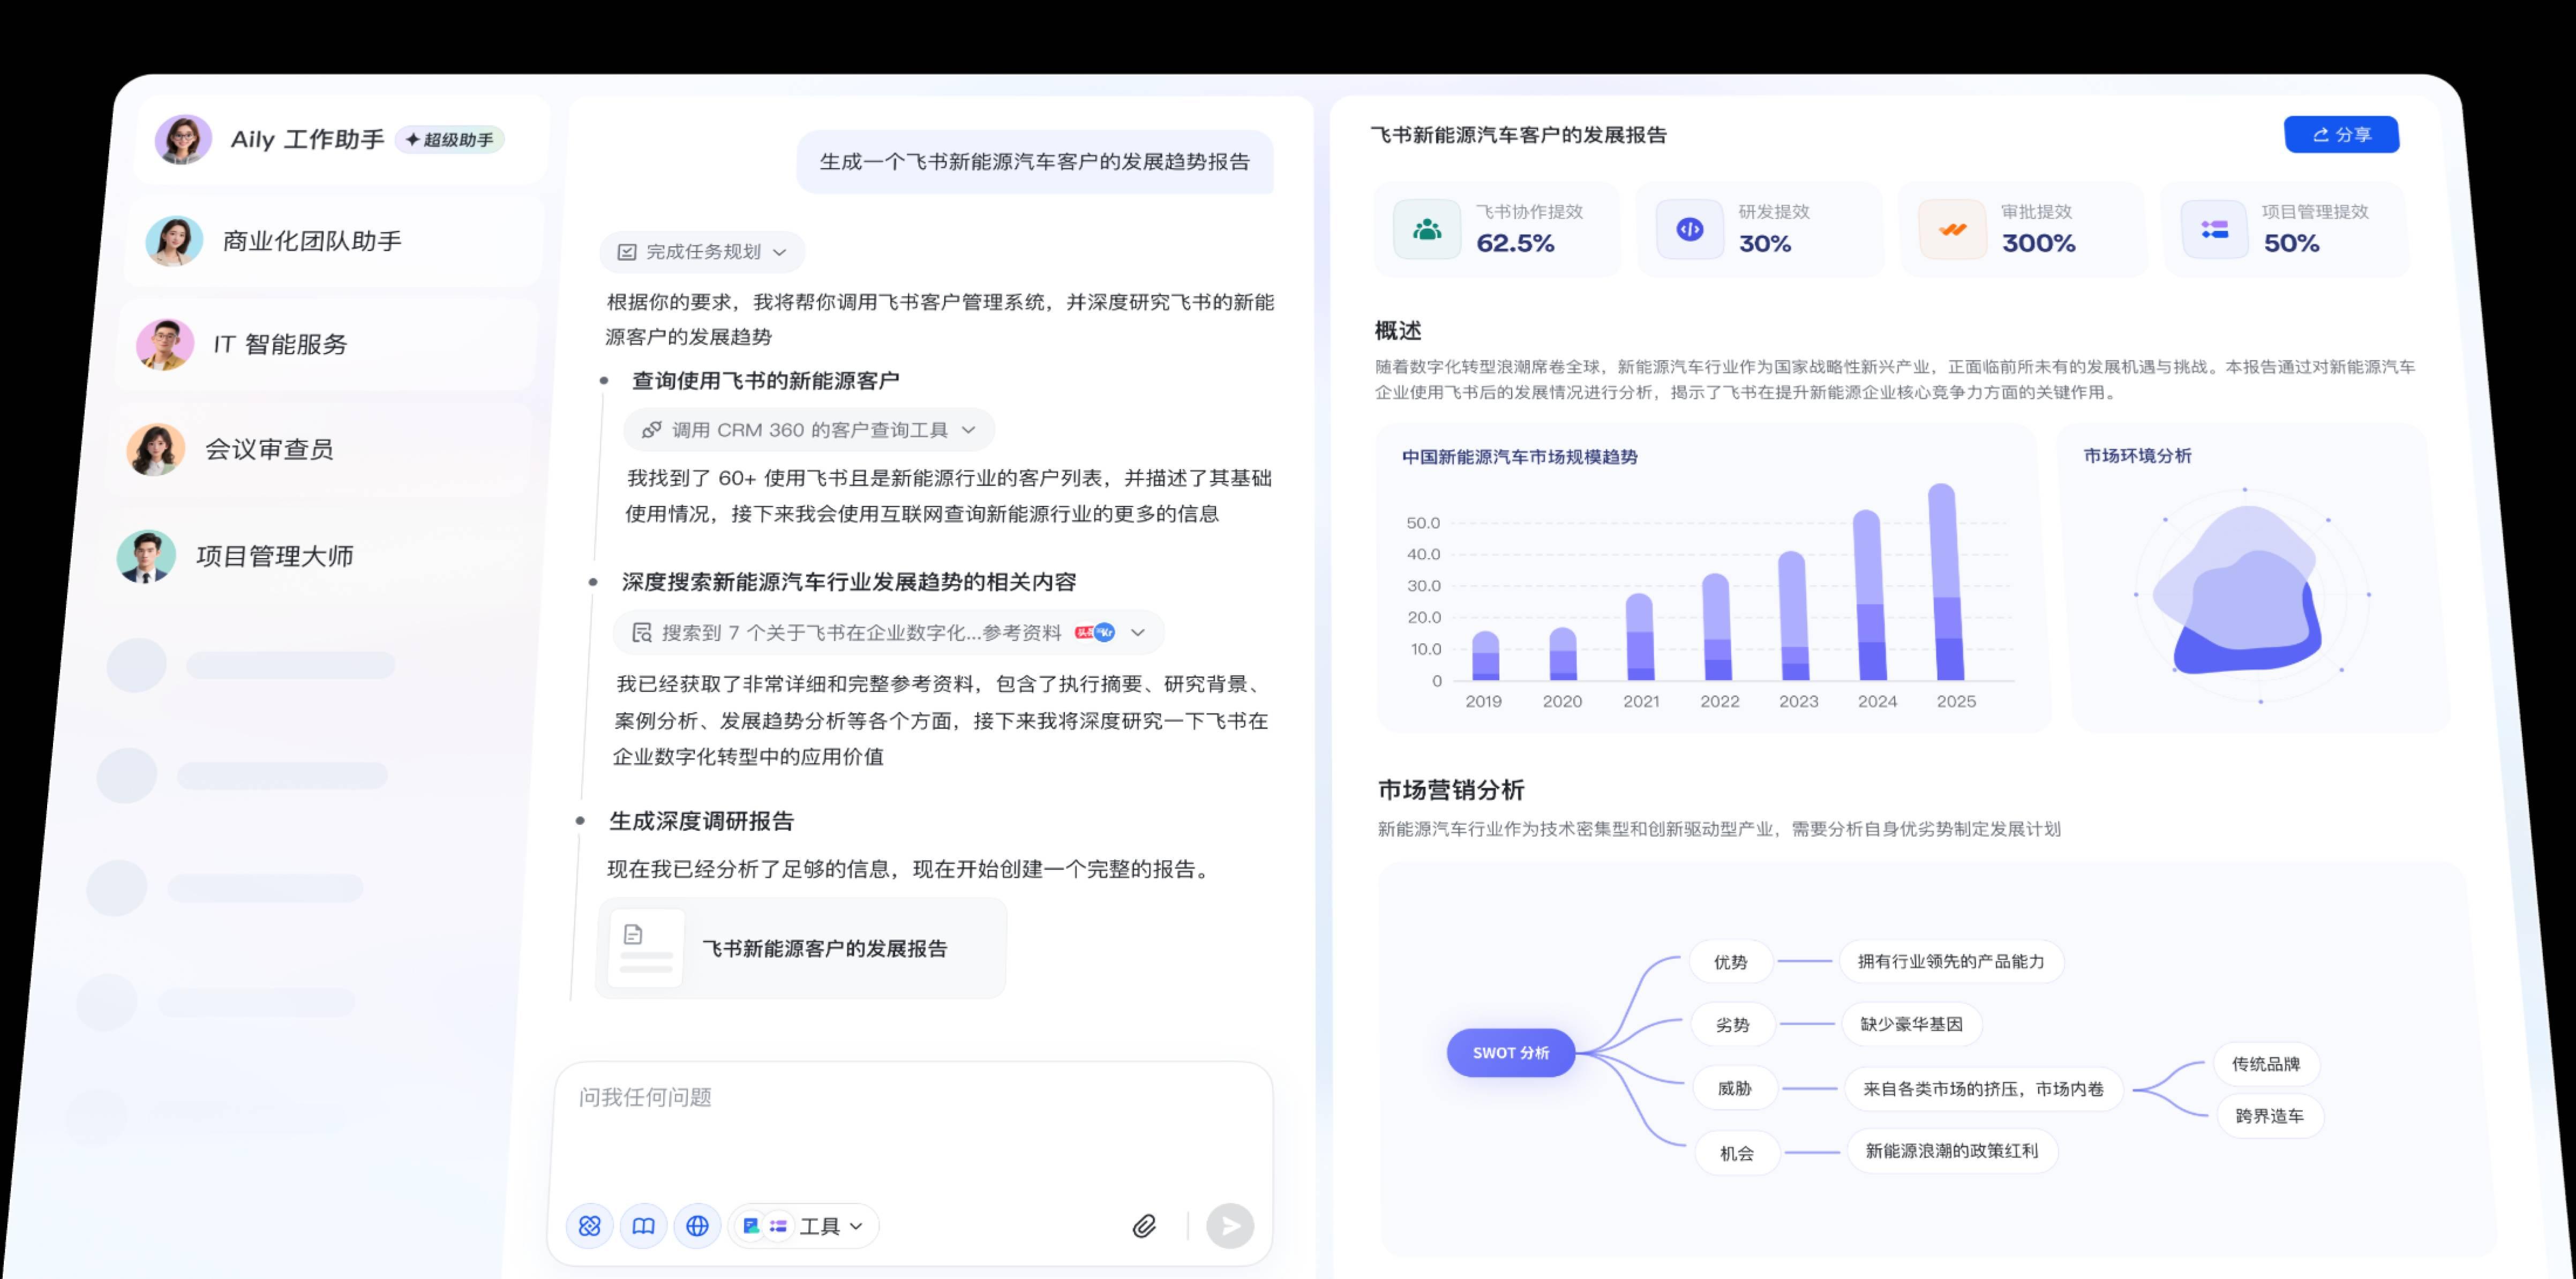Viewport: 2576px width, 1279px height.
Task: Open the 工具 dropdown
Action: click(x=803, y=1226)
